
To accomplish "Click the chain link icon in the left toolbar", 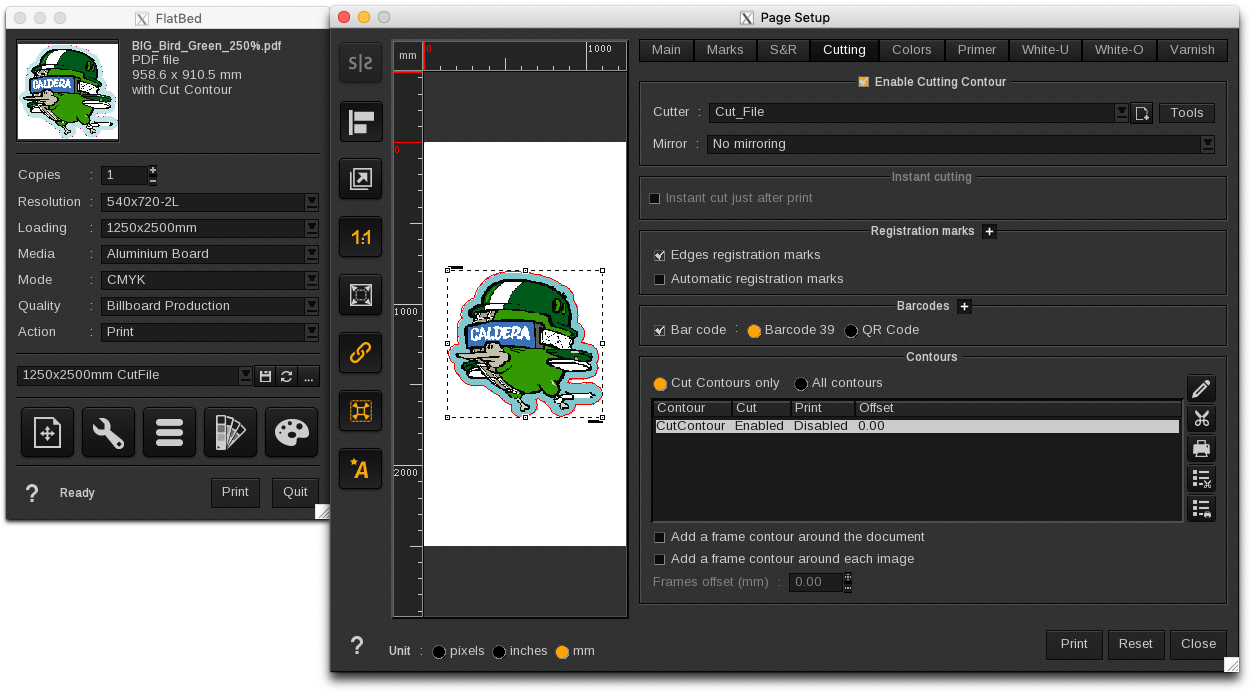I will [x=360, y=352].
